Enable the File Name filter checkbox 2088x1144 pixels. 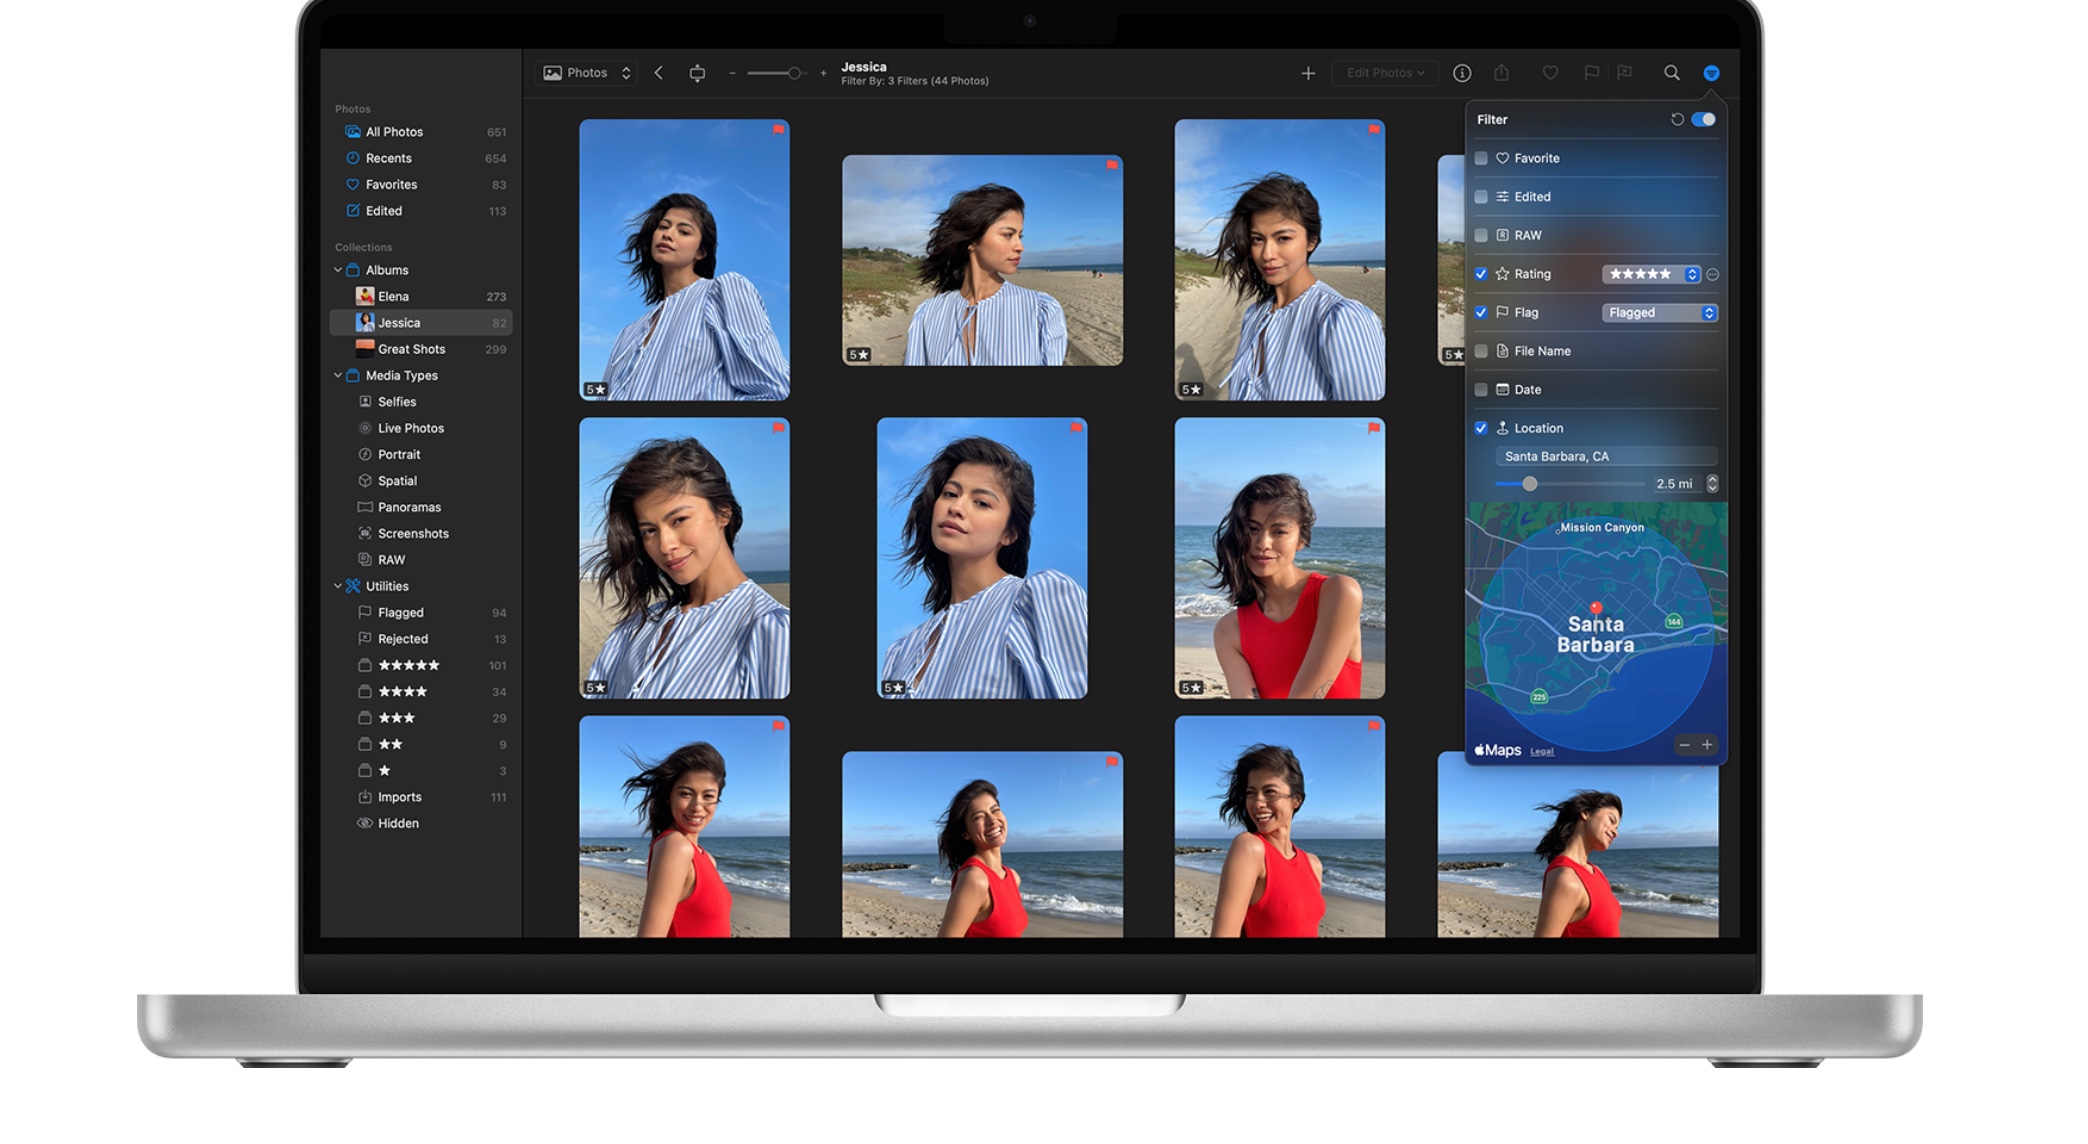click(1481, 351)
